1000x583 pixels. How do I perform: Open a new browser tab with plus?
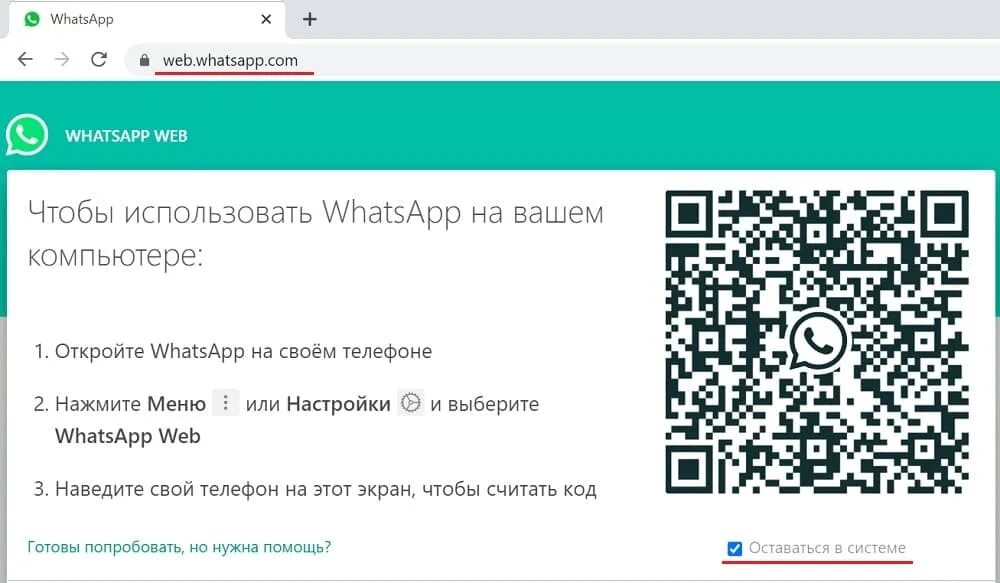[x=310, y=19]
